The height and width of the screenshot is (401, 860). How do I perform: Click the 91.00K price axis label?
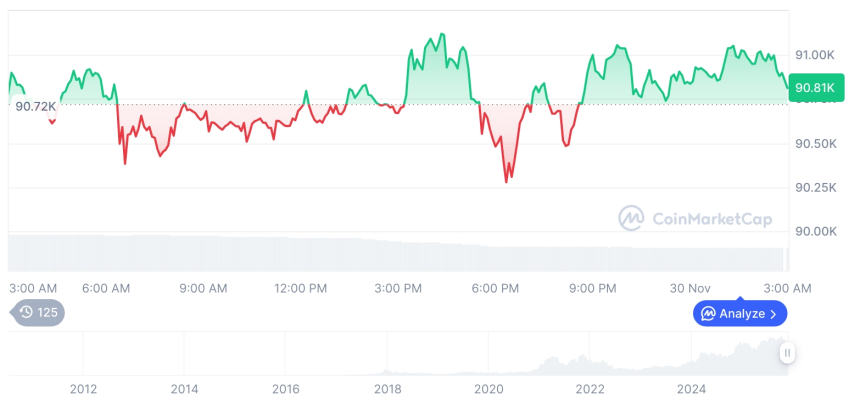[815, 55]
